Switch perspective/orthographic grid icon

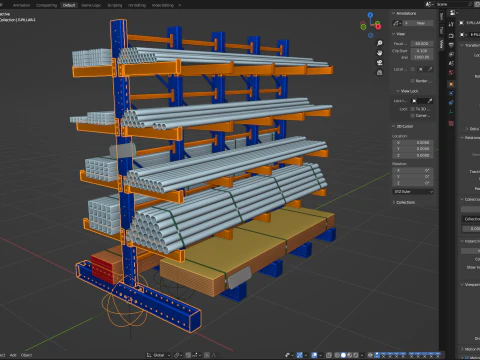(x=379, y=72)
